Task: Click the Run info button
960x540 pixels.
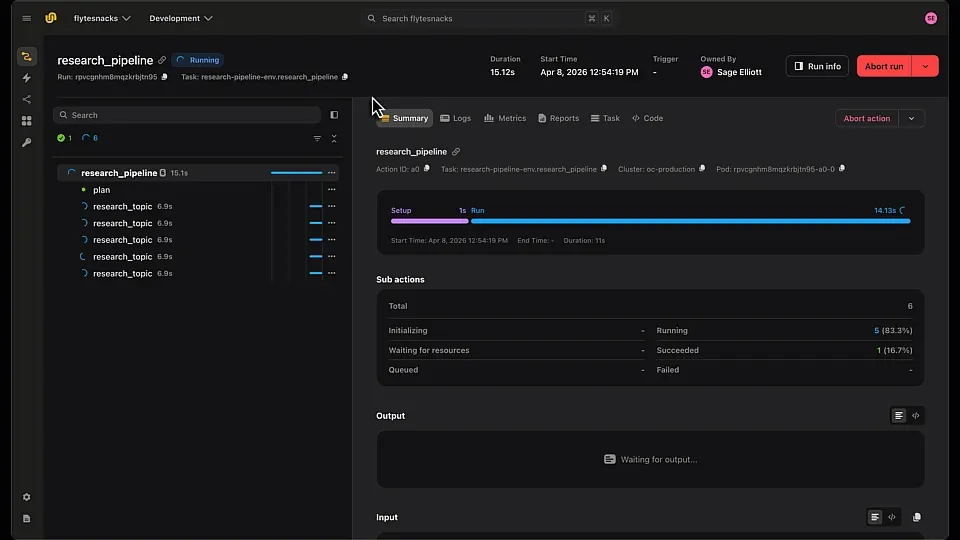Action: [817, 66]
